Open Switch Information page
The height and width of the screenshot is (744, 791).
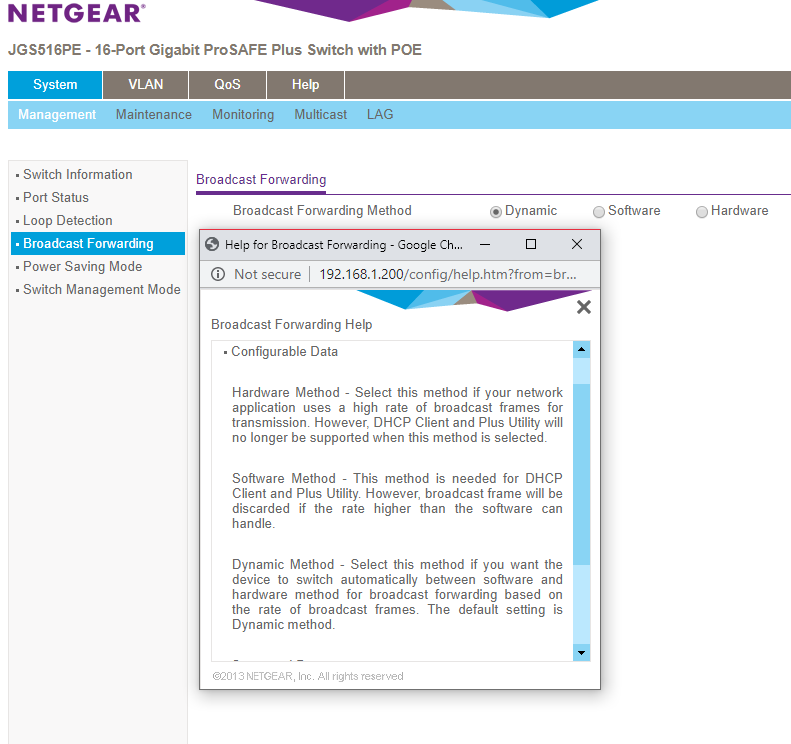(x=78, y=175)
